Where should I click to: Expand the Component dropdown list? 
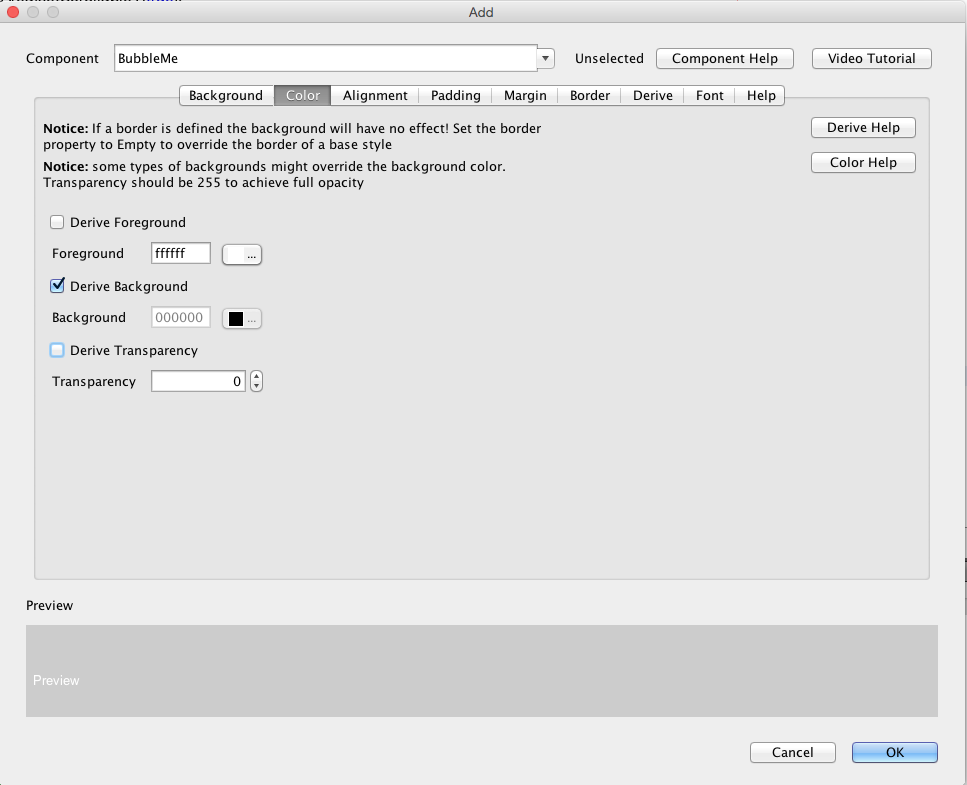coord(544,58)
